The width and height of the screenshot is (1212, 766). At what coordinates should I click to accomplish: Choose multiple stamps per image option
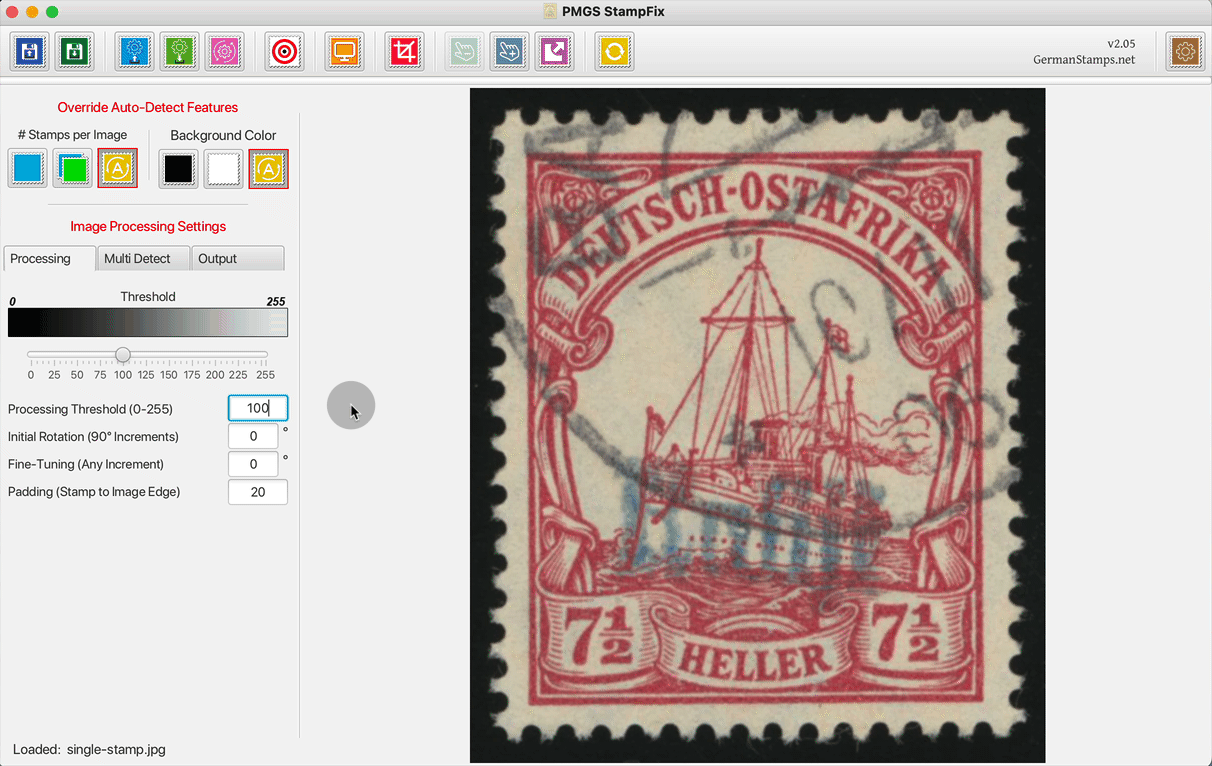pyautogui.click(x=73, y=169)
